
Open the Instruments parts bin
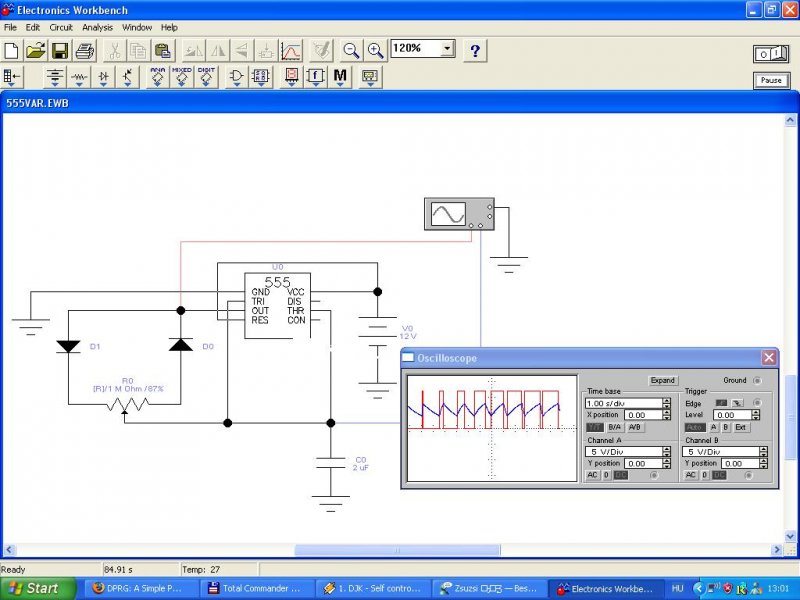(370, 77)
